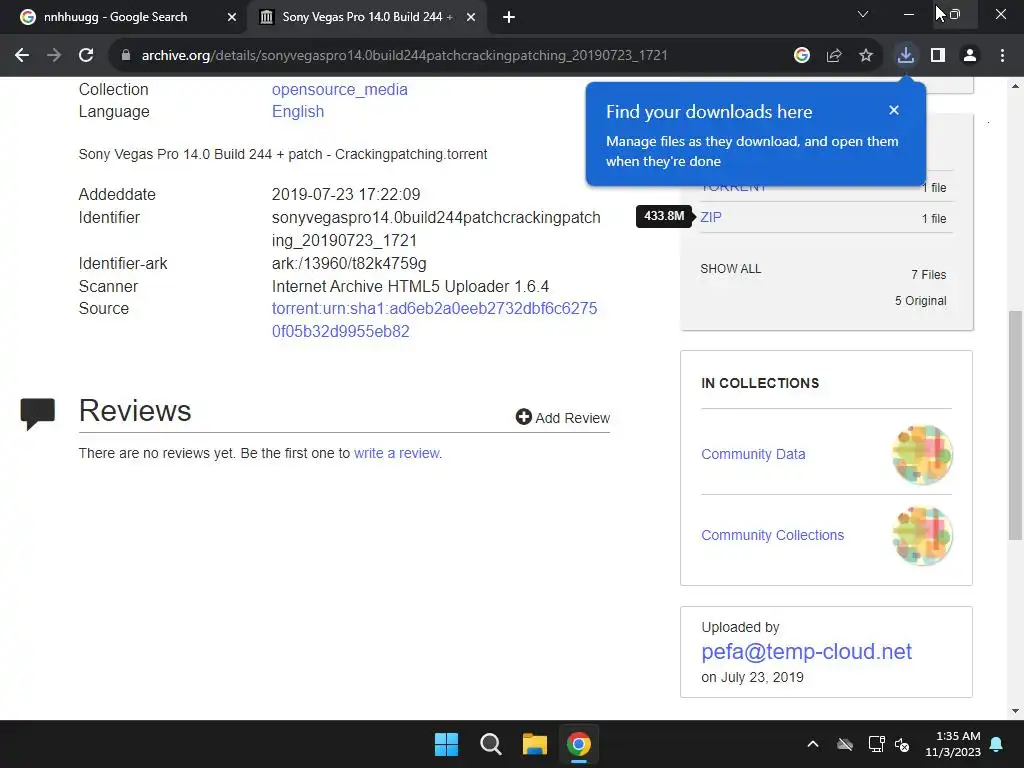Click the address bar URL
This screenshot has width=1024, height=768.
click(405, 56)
